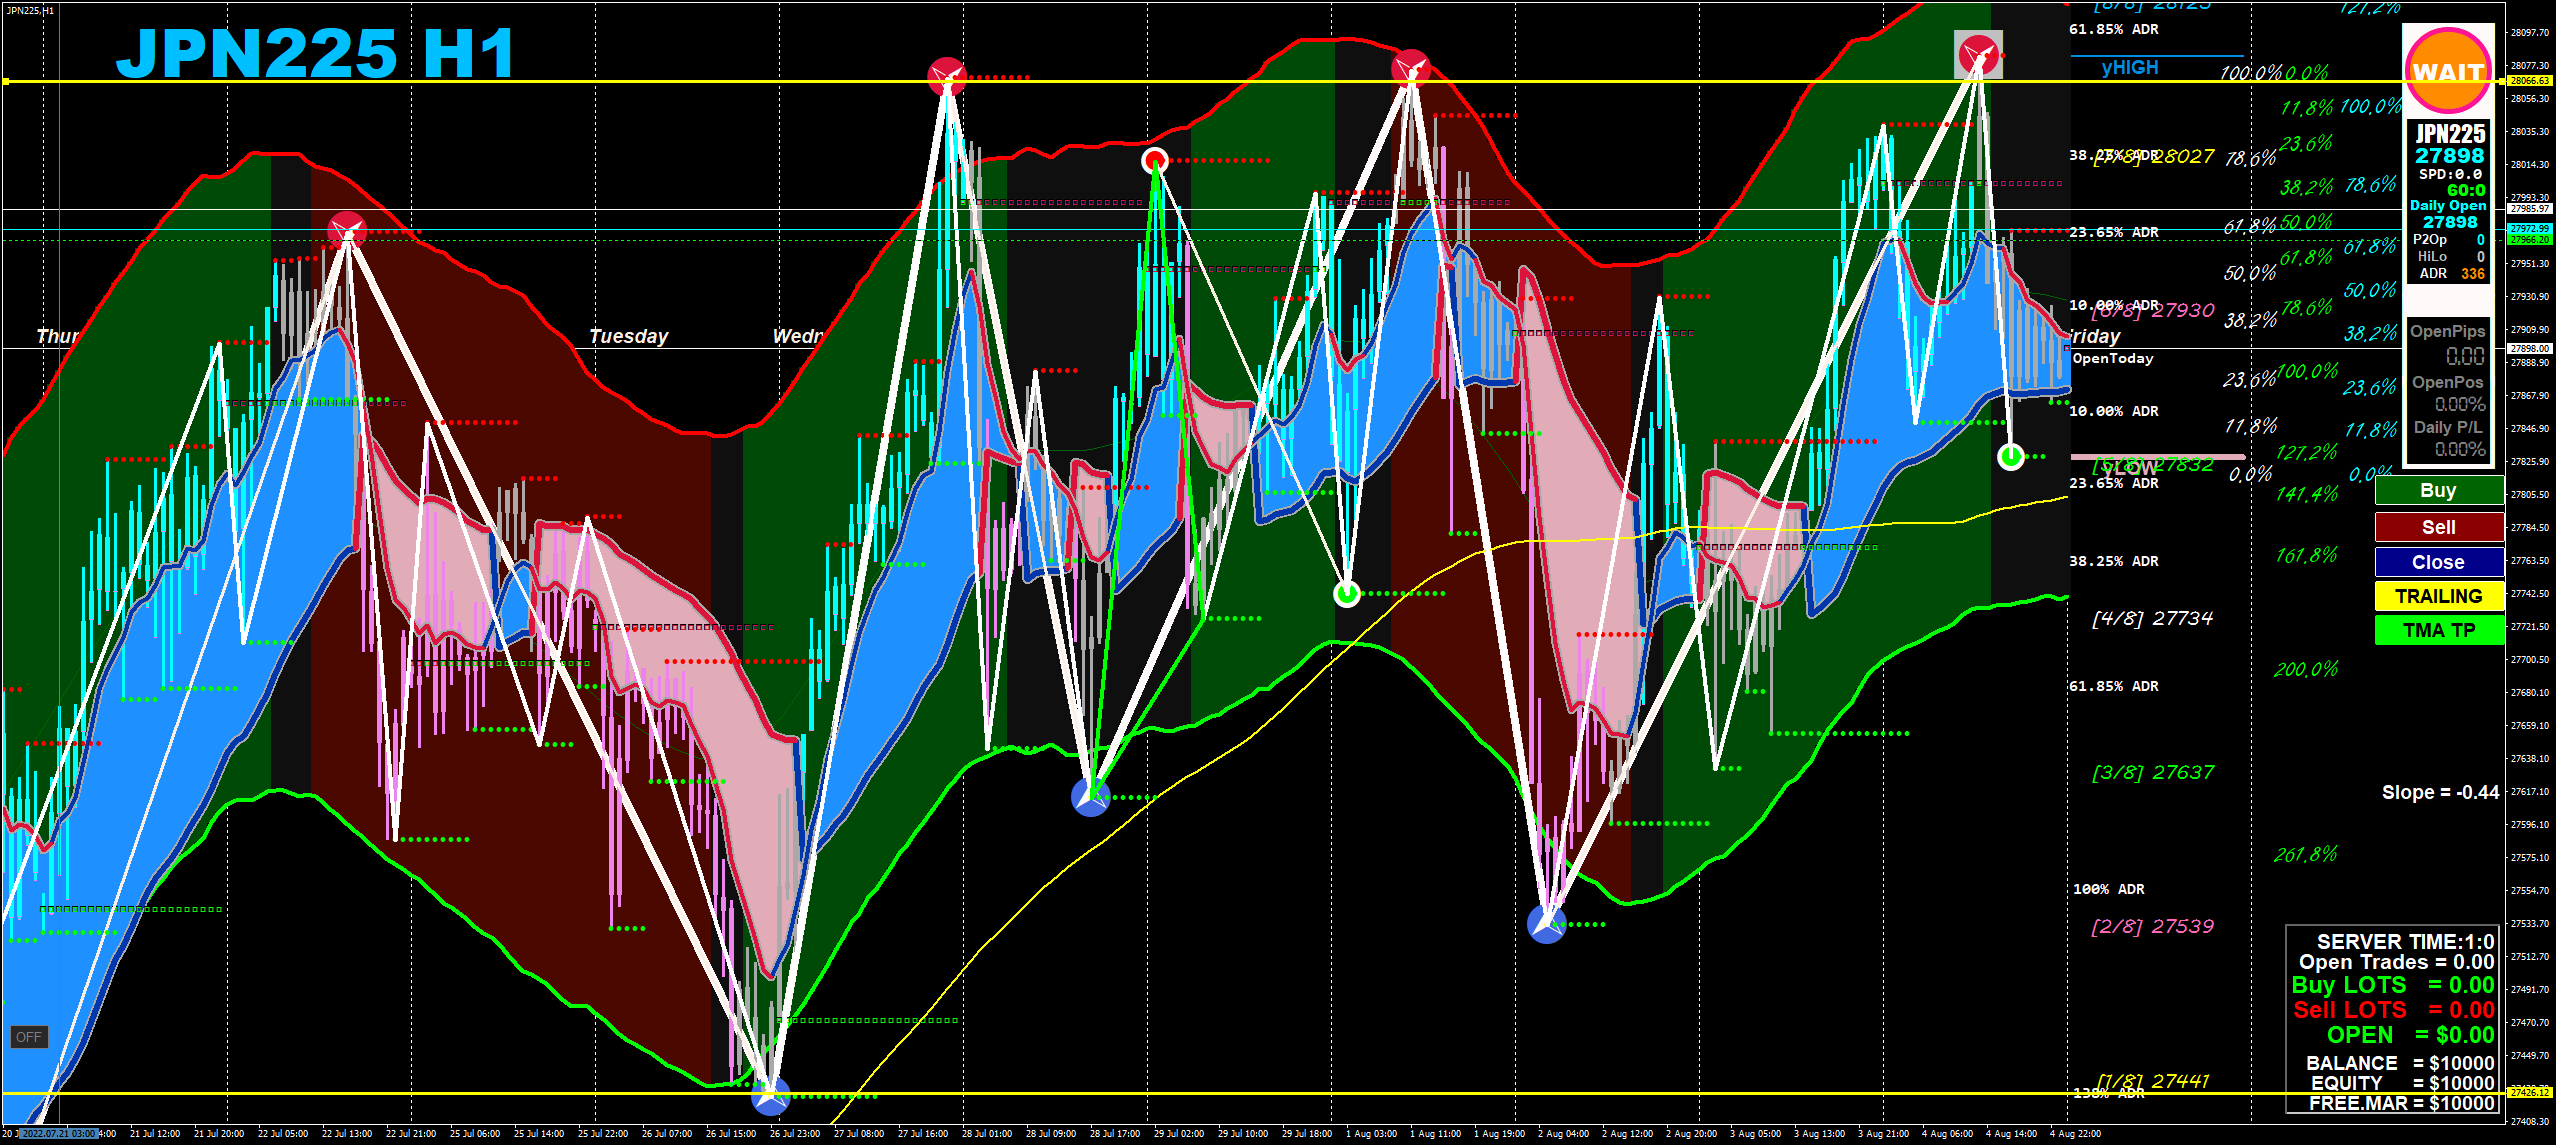This screenshot has height=1145, width=2556.
Task: Toggle the OFF button at bottom left
Action: tap(29, 1037)
